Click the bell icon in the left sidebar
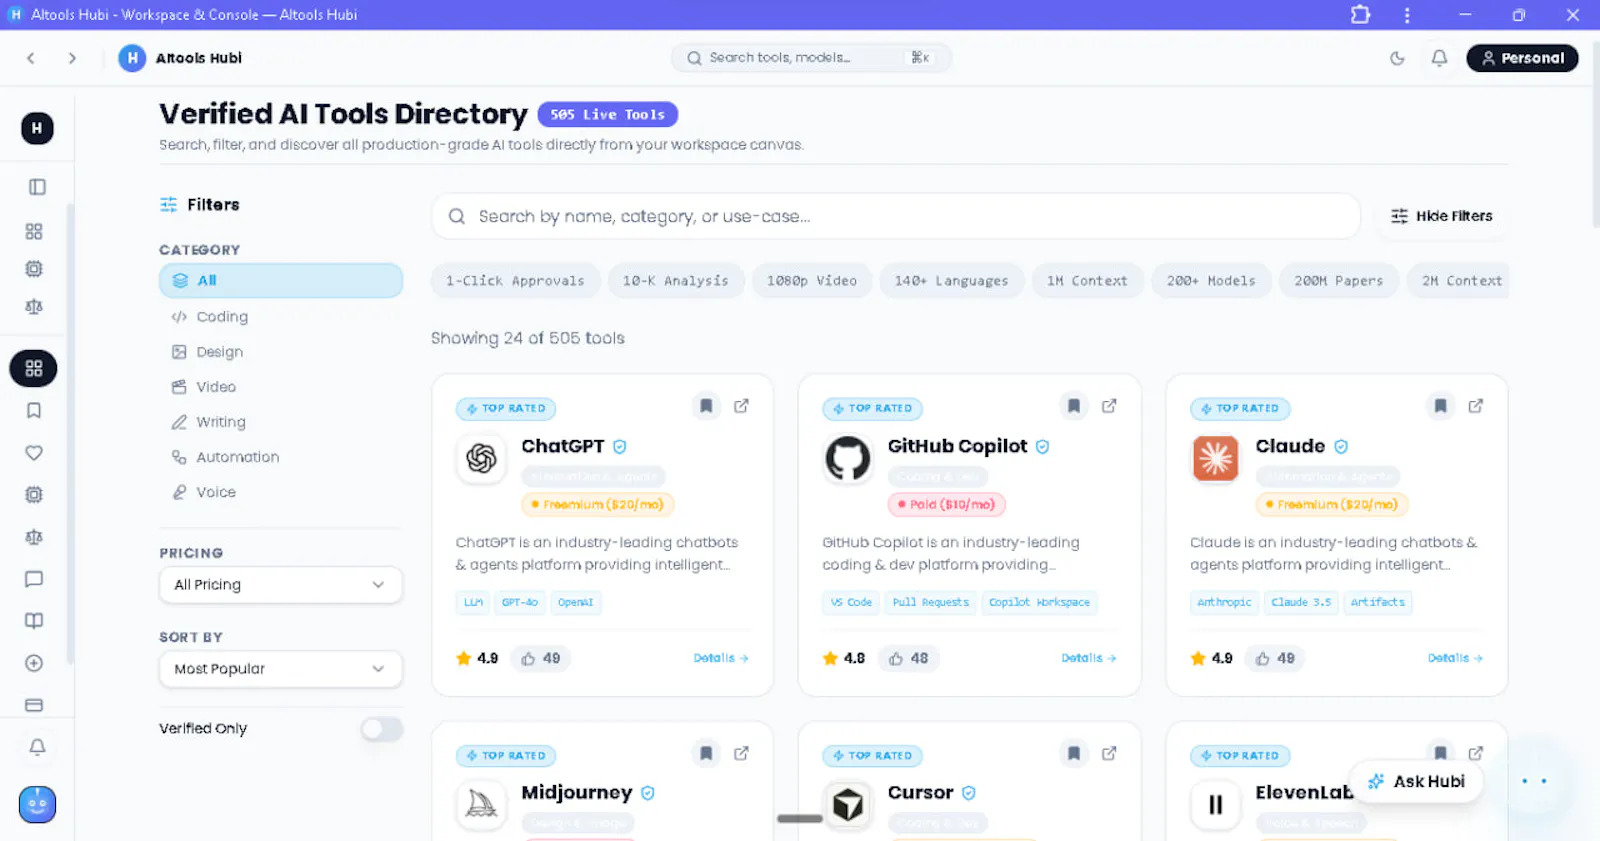The height and width of the screenshot is (841, 1600). [37, 747]
